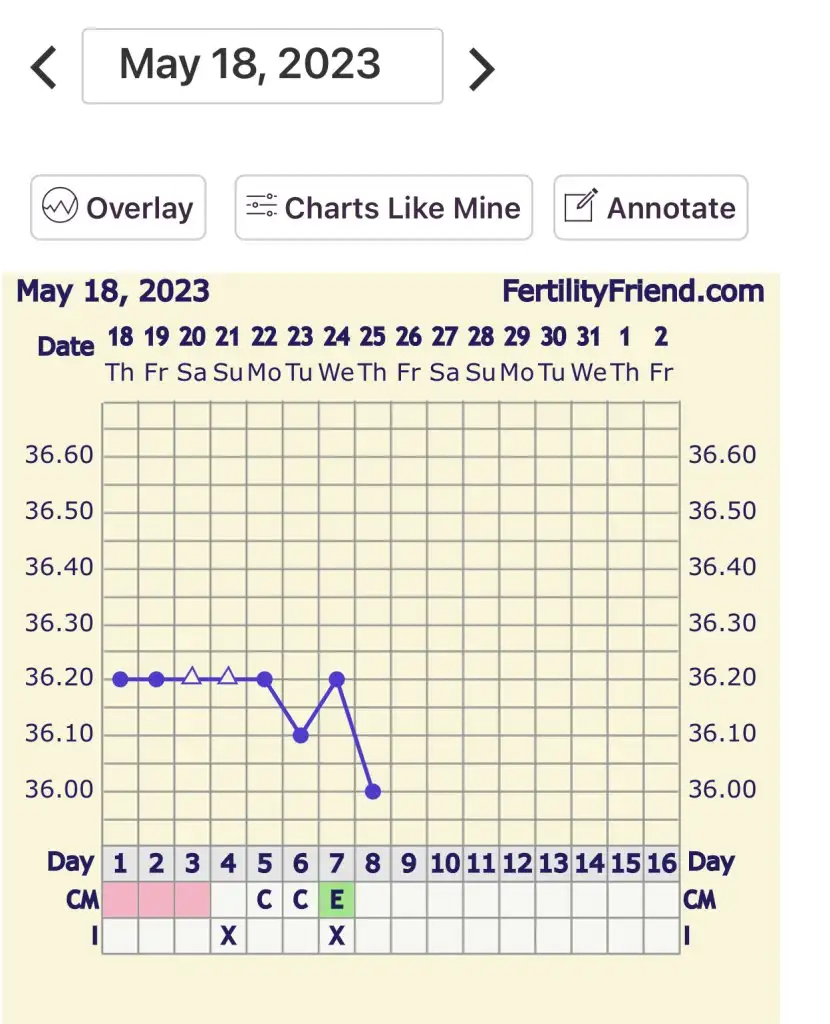Go to previous date with left chevron
This screenshot has width=830, height=1024.
[43, 68]
